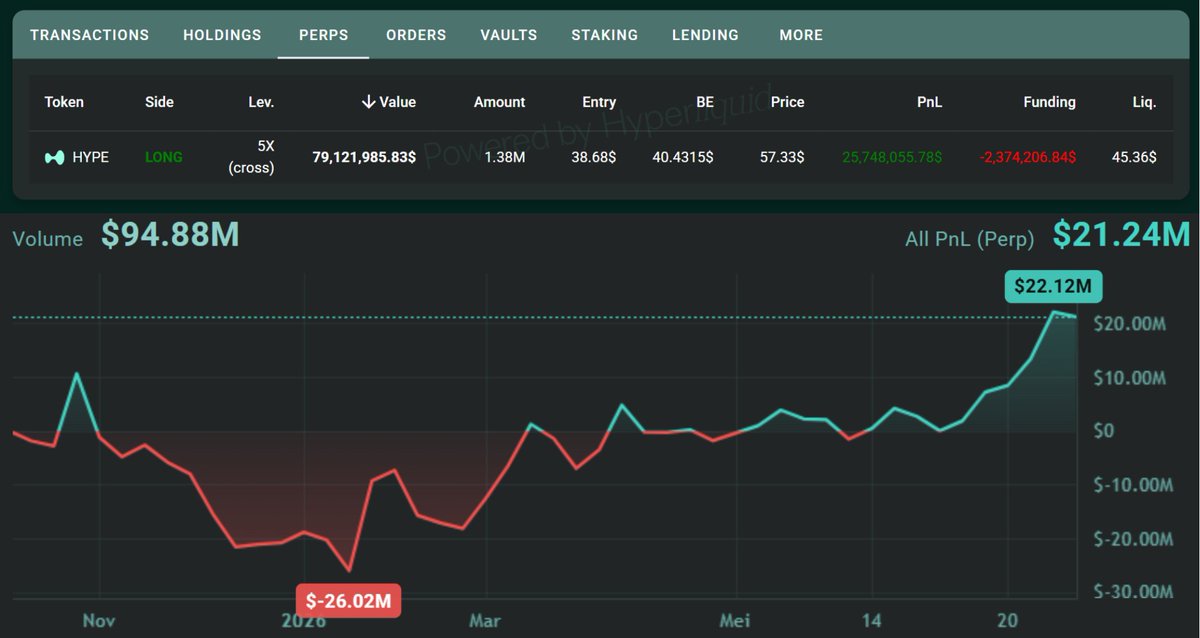Click the $94.88M volume figure
1200x638 pixels.
point(170,235)
